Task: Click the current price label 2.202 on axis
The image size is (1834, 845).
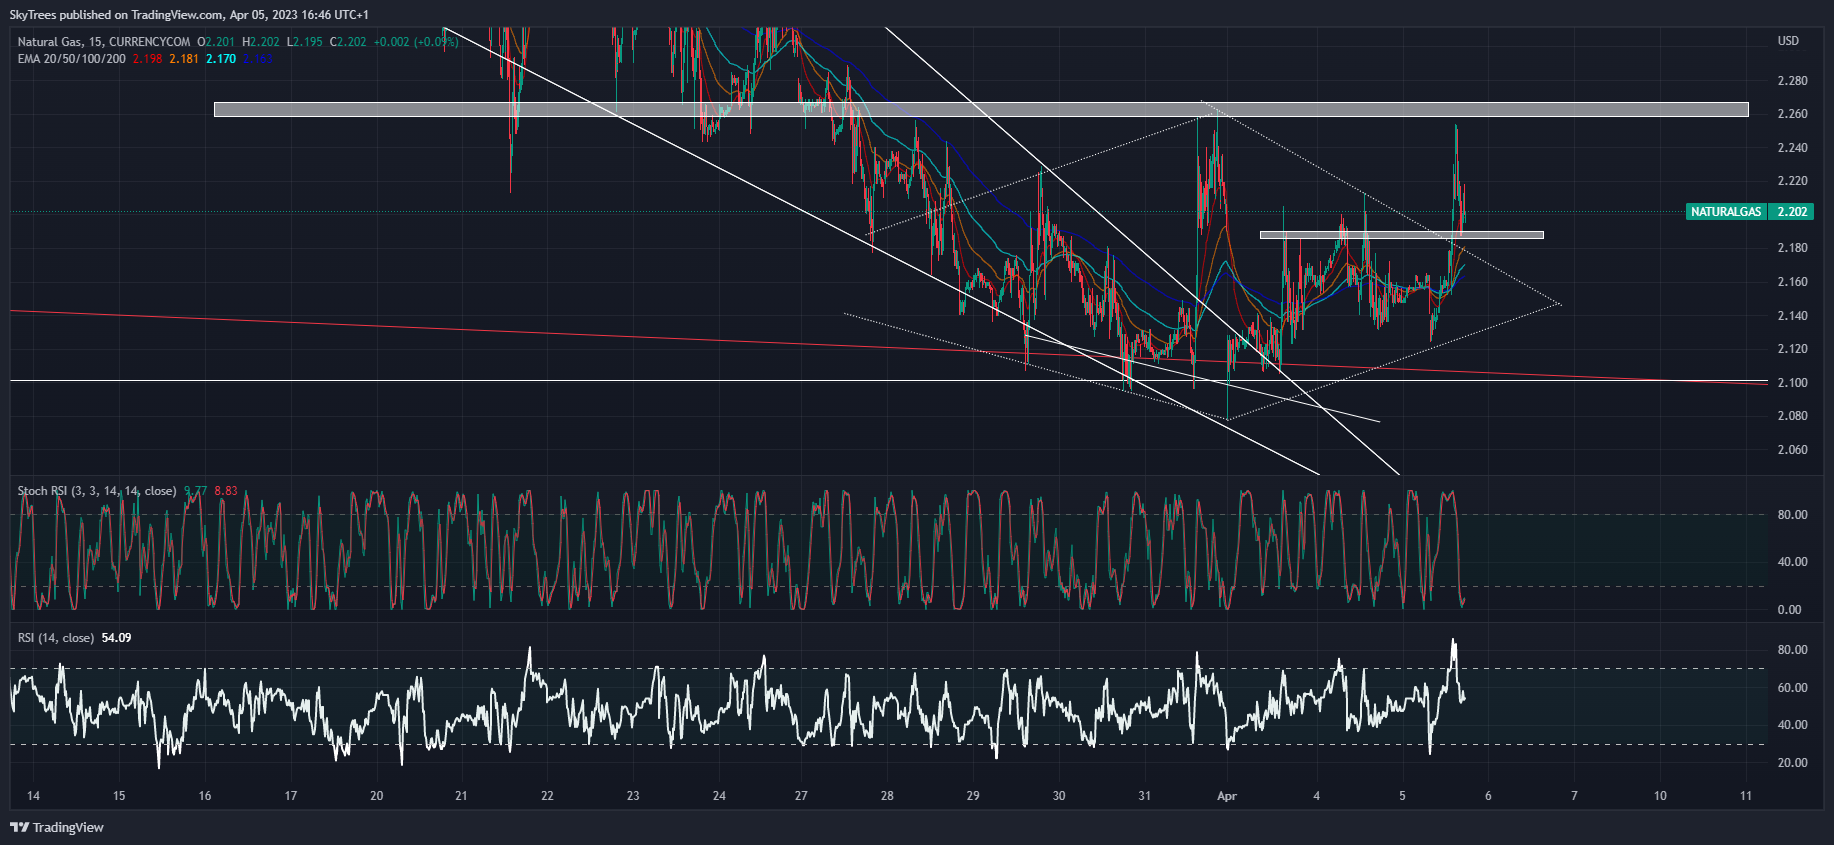Action: click(x=1792, y=212)
